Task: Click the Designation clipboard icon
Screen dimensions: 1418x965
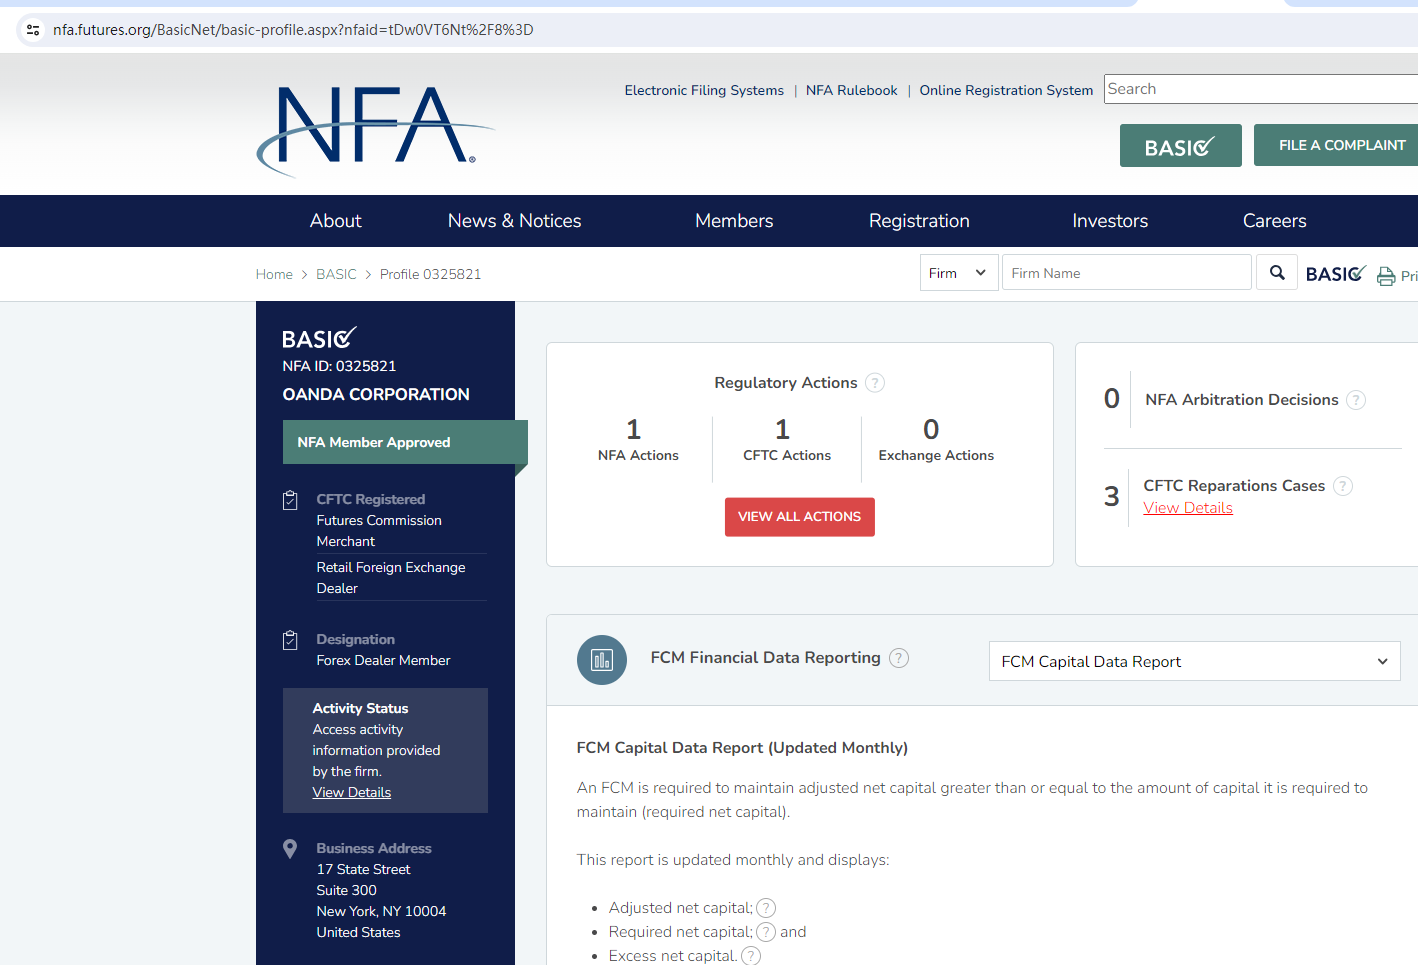Action: pos(290,640)
